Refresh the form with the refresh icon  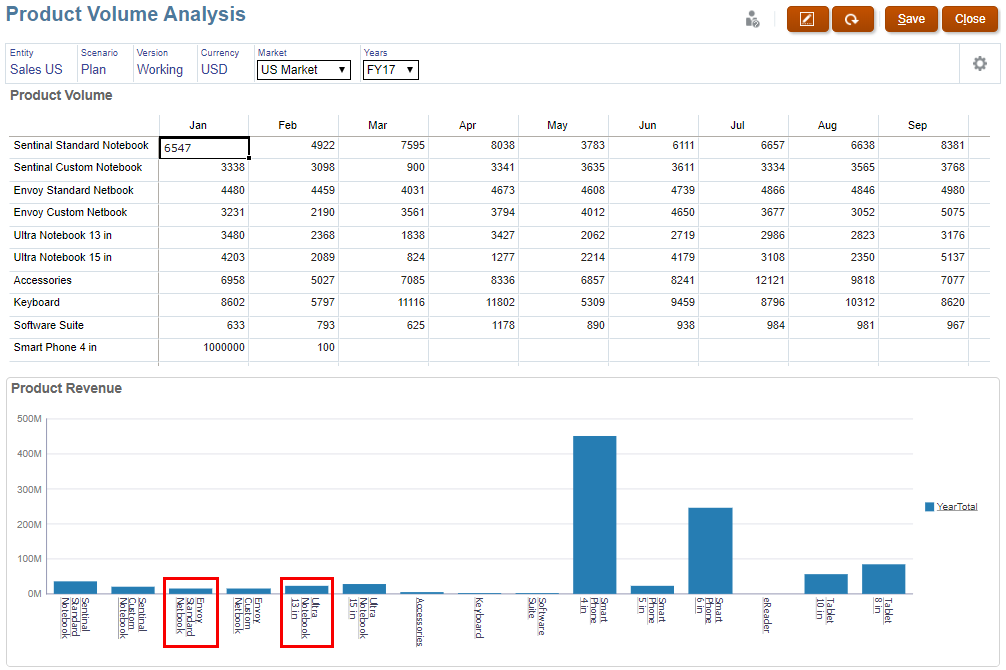point(853,19)
